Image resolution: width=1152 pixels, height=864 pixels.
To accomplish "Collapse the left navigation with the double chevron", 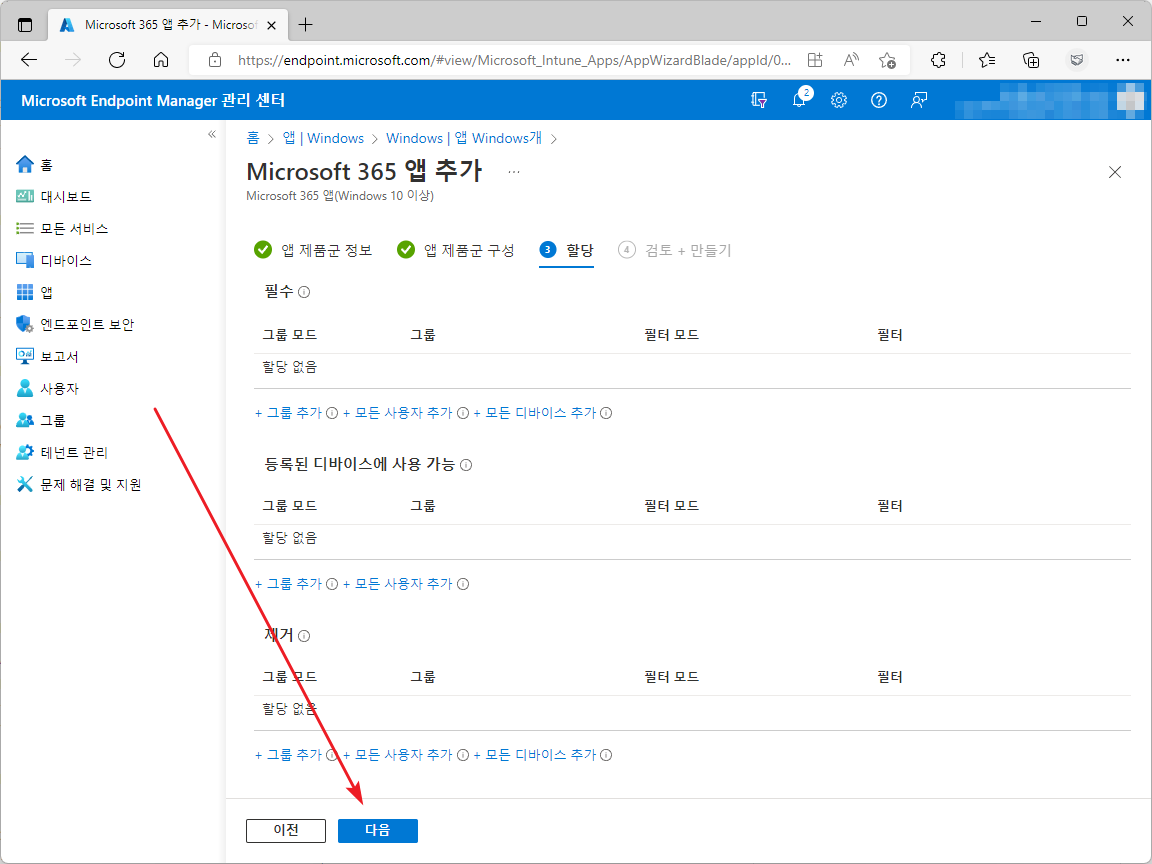I will coord(212,134).
